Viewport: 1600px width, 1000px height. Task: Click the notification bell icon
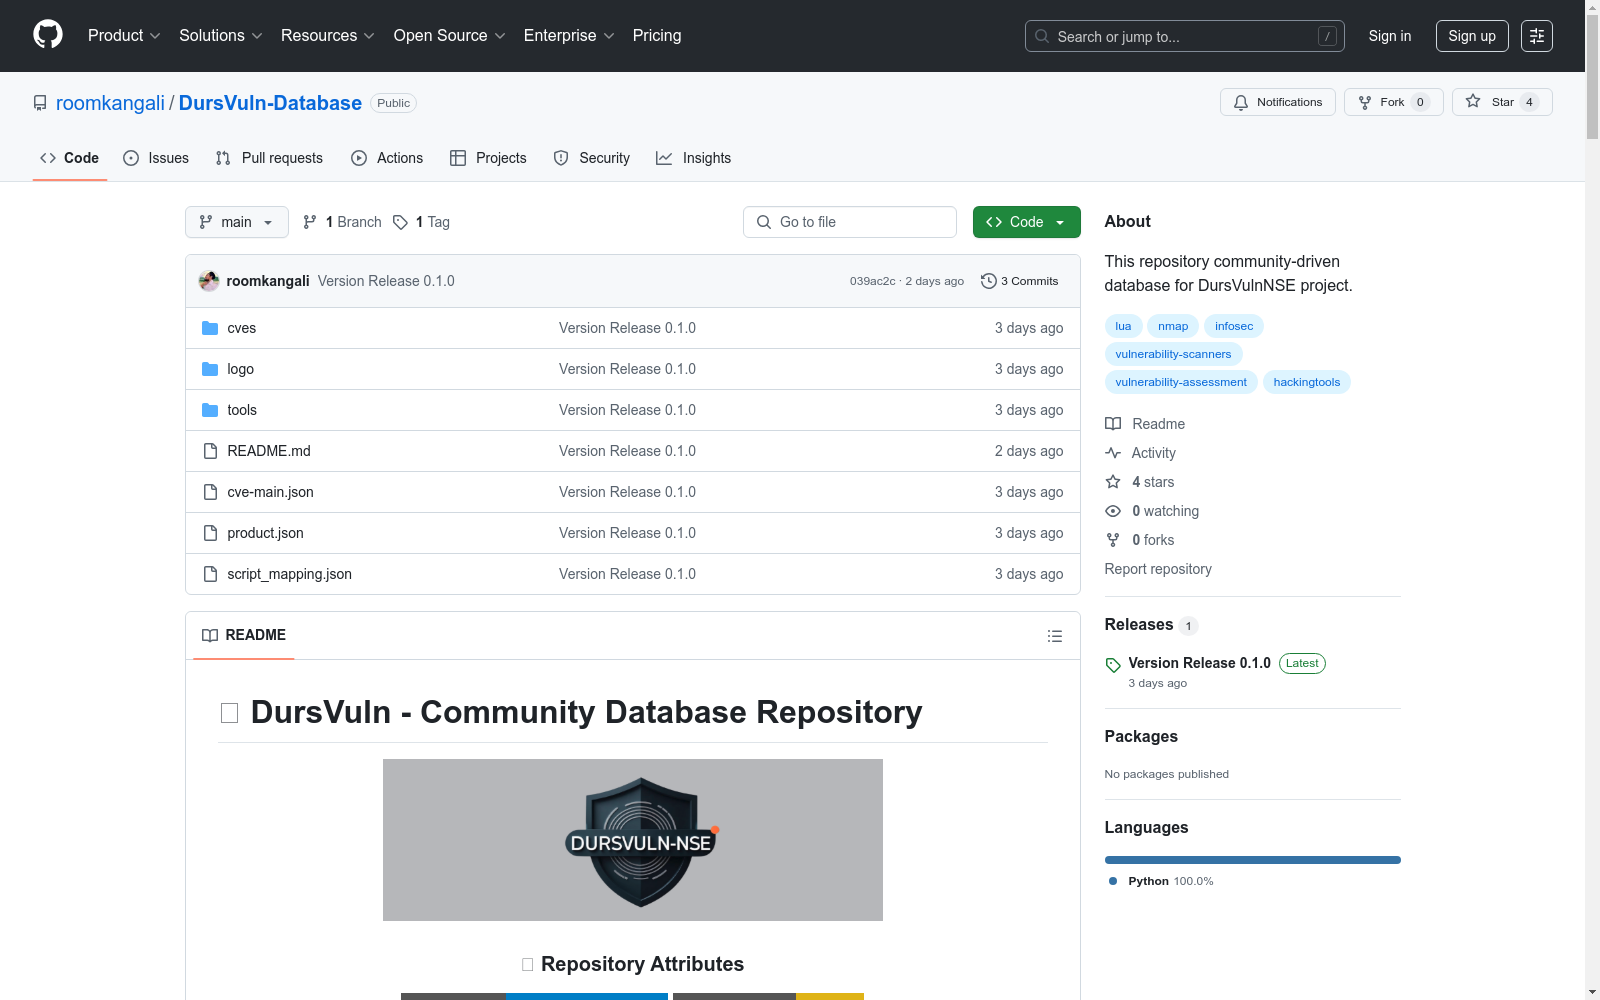pyautogui.click(x=1241, y=102)
